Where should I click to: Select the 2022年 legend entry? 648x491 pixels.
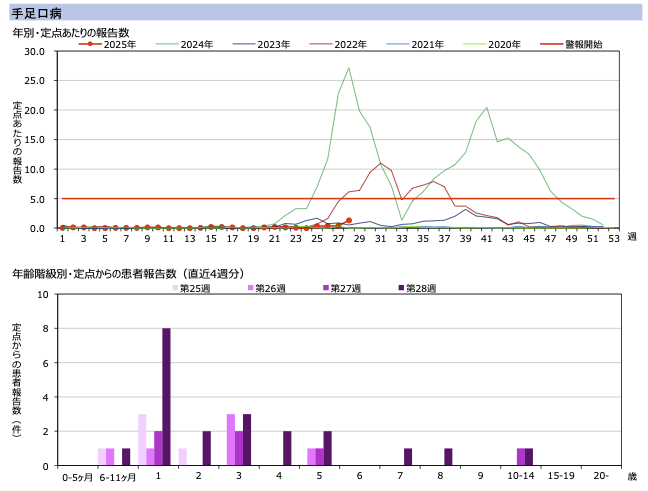point(338,44)
